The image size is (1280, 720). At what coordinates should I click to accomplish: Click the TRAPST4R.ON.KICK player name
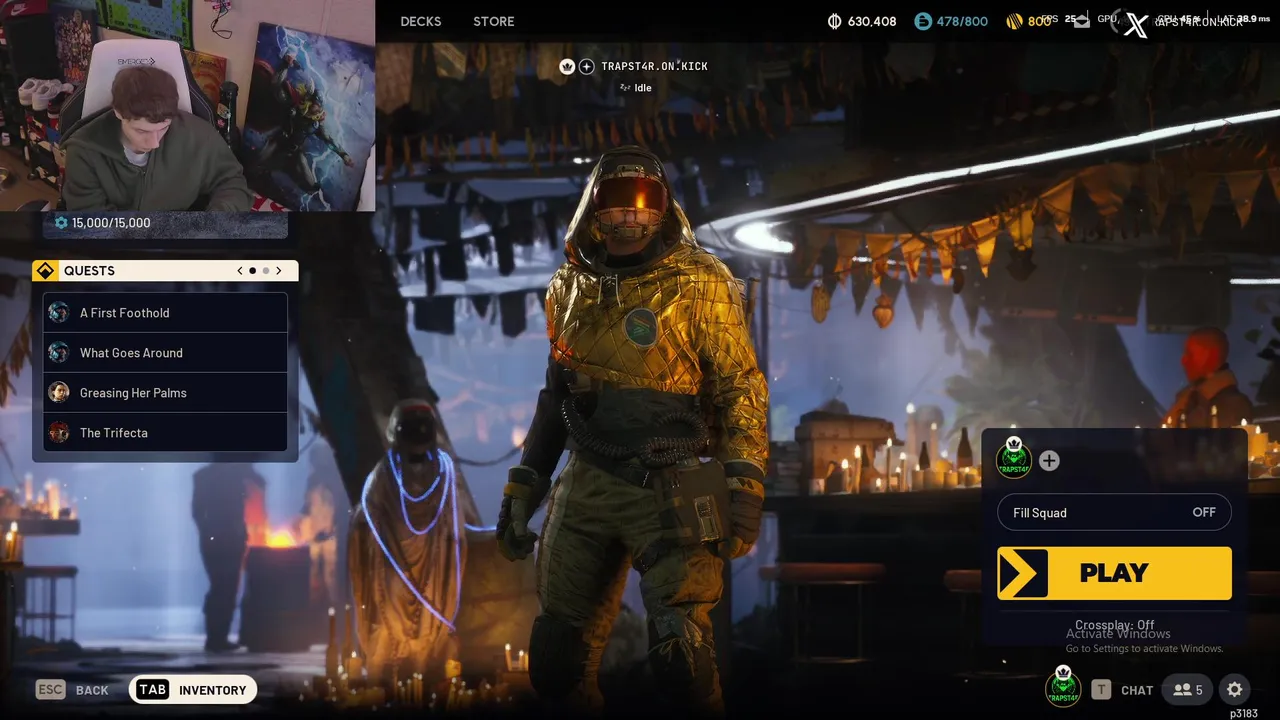pos(654,66)
